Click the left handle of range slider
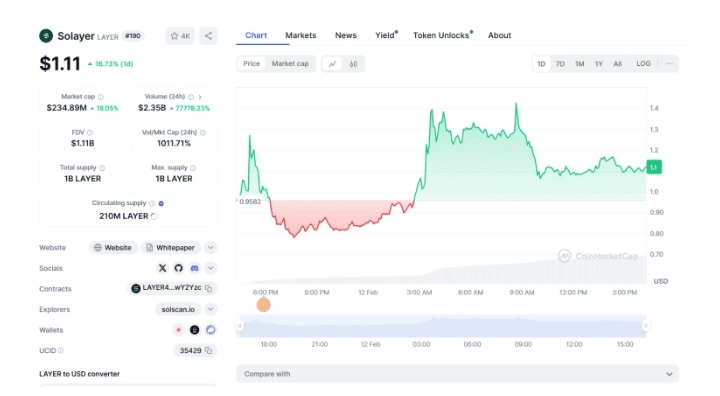This screenshot has width=720, height=396. pyautogui.click(x=239, y=326)
